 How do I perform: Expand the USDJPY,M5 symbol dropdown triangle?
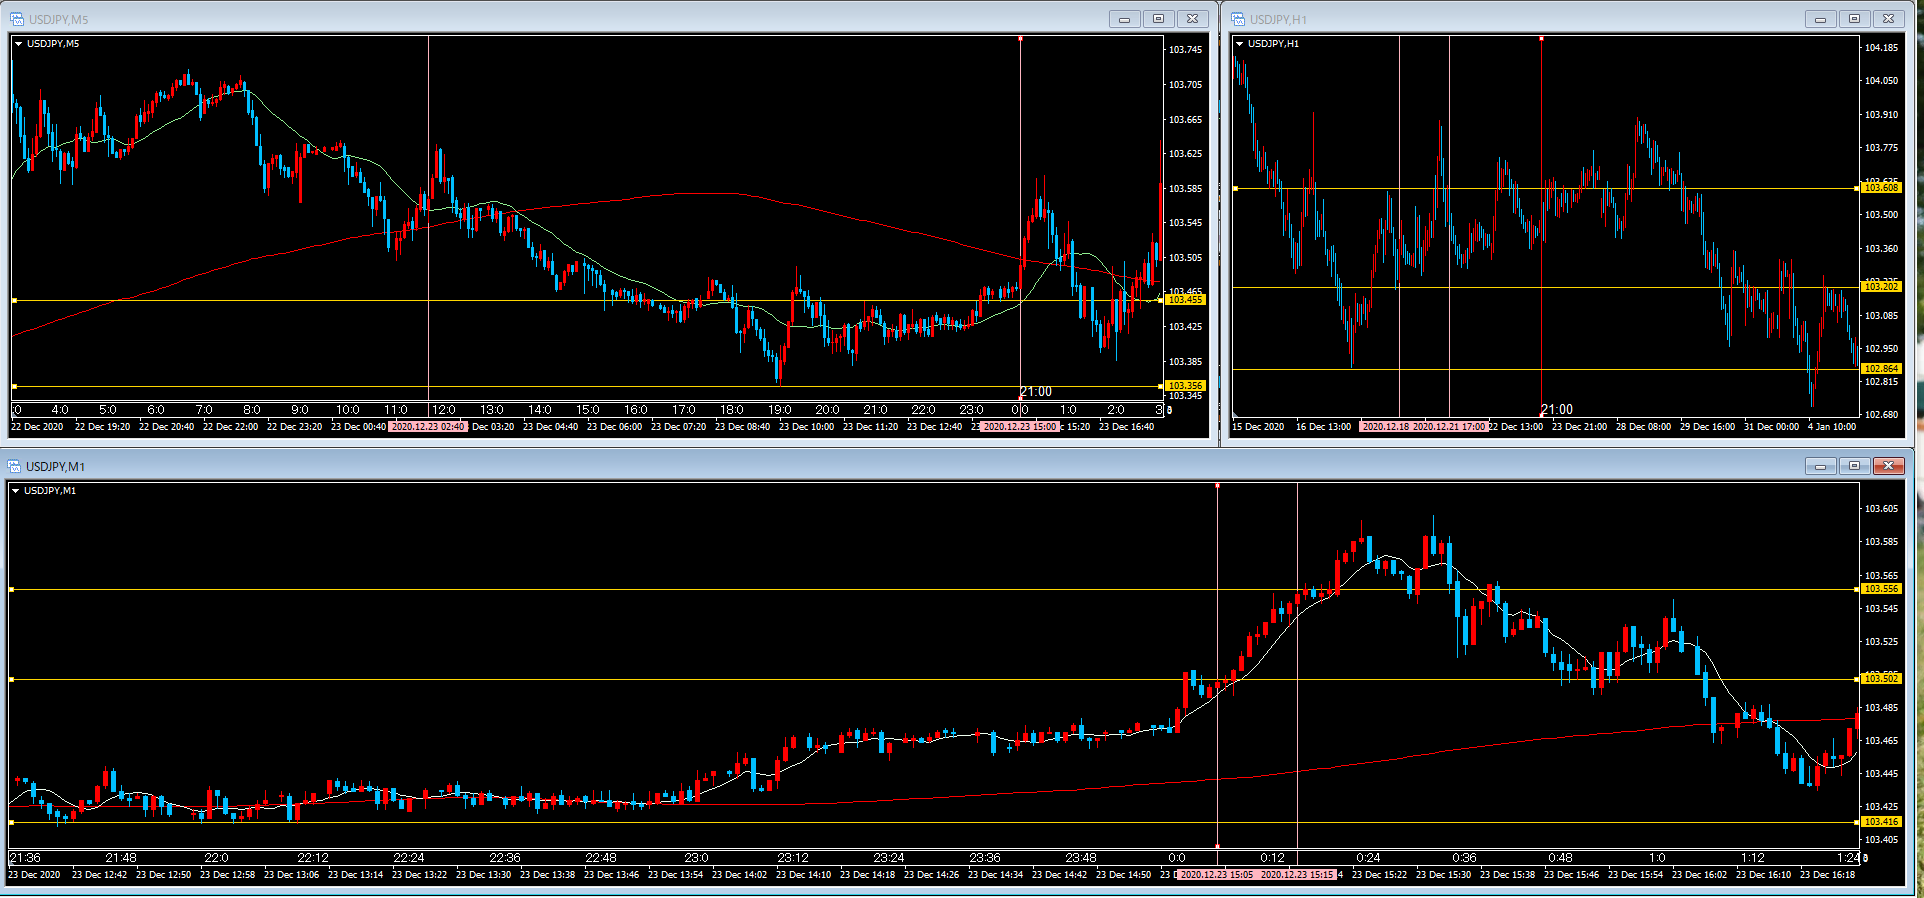pos(18,44)
